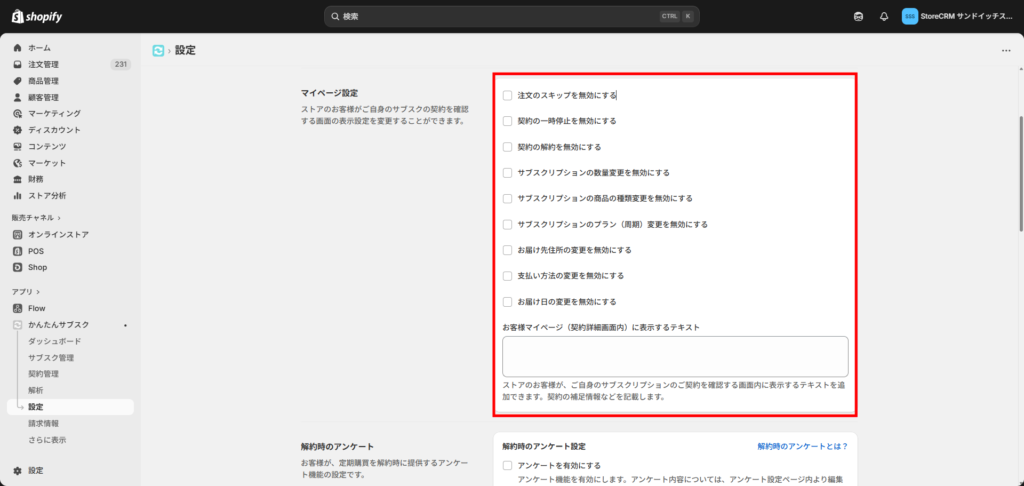
Task: Click the ディスカウント discount icon
Action: click(18, 130)
